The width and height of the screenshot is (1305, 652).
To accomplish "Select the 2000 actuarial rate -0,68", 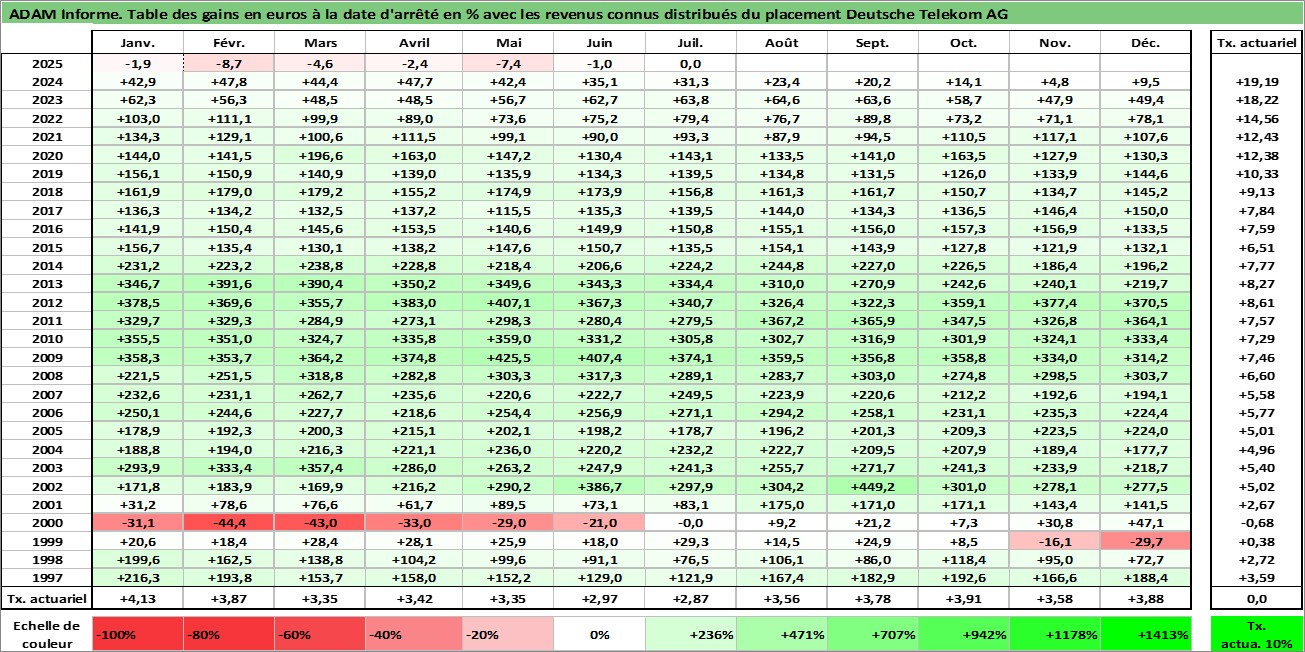I will tap(1257, 523).
